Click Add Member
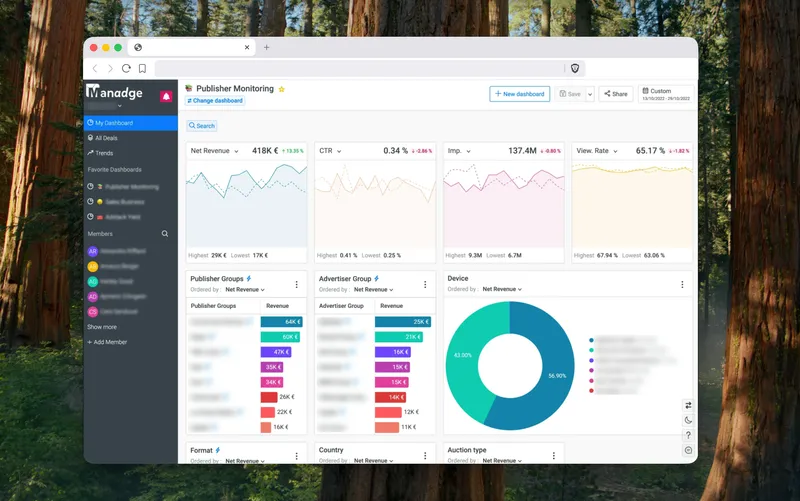This screenshot has height=501, width=800. [x=107, y=342]
